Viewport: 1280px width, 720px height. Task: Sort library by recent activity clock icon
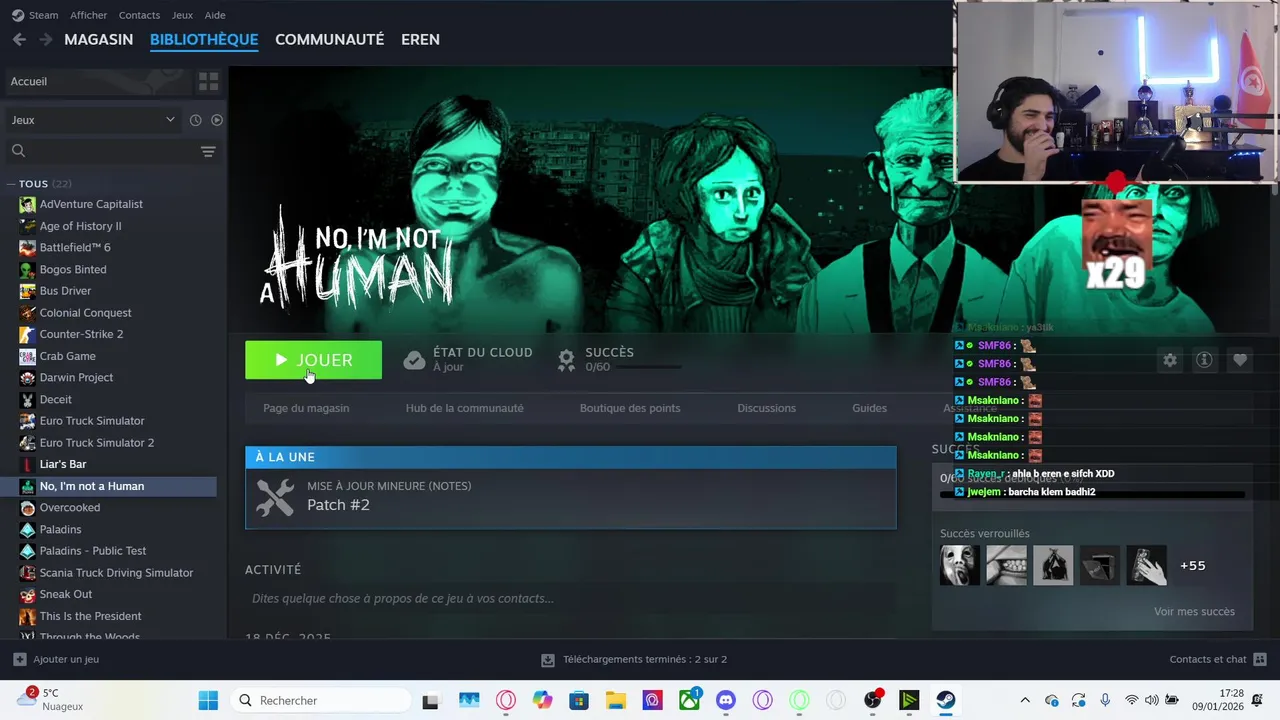point(195,120)
